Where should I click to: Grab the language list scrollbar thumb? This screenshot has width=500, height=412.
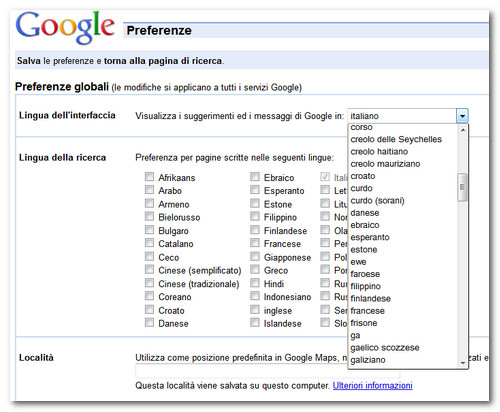click(x=462, y=187)
